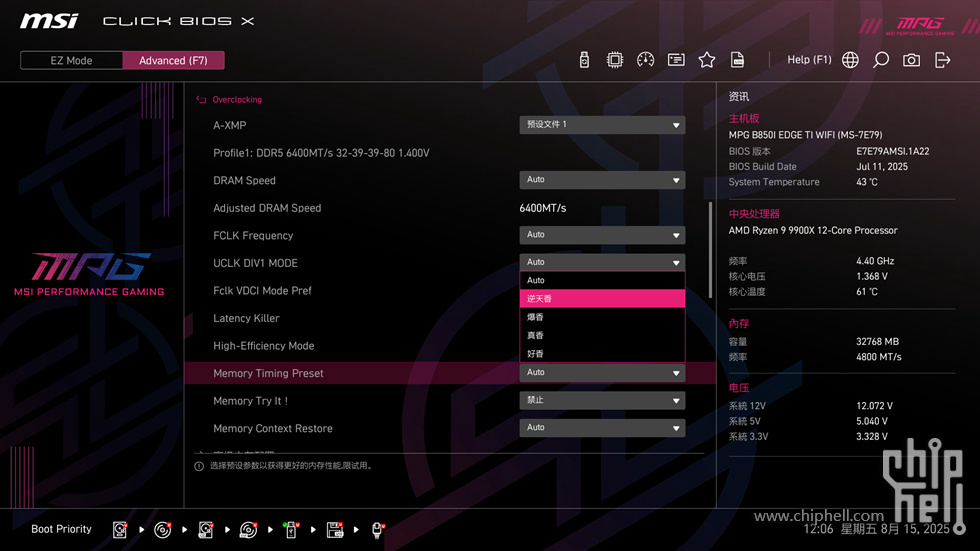
Task: Open the FCLK Frequency dropdown
Action: pyautogui.click(x=602, y=235)
